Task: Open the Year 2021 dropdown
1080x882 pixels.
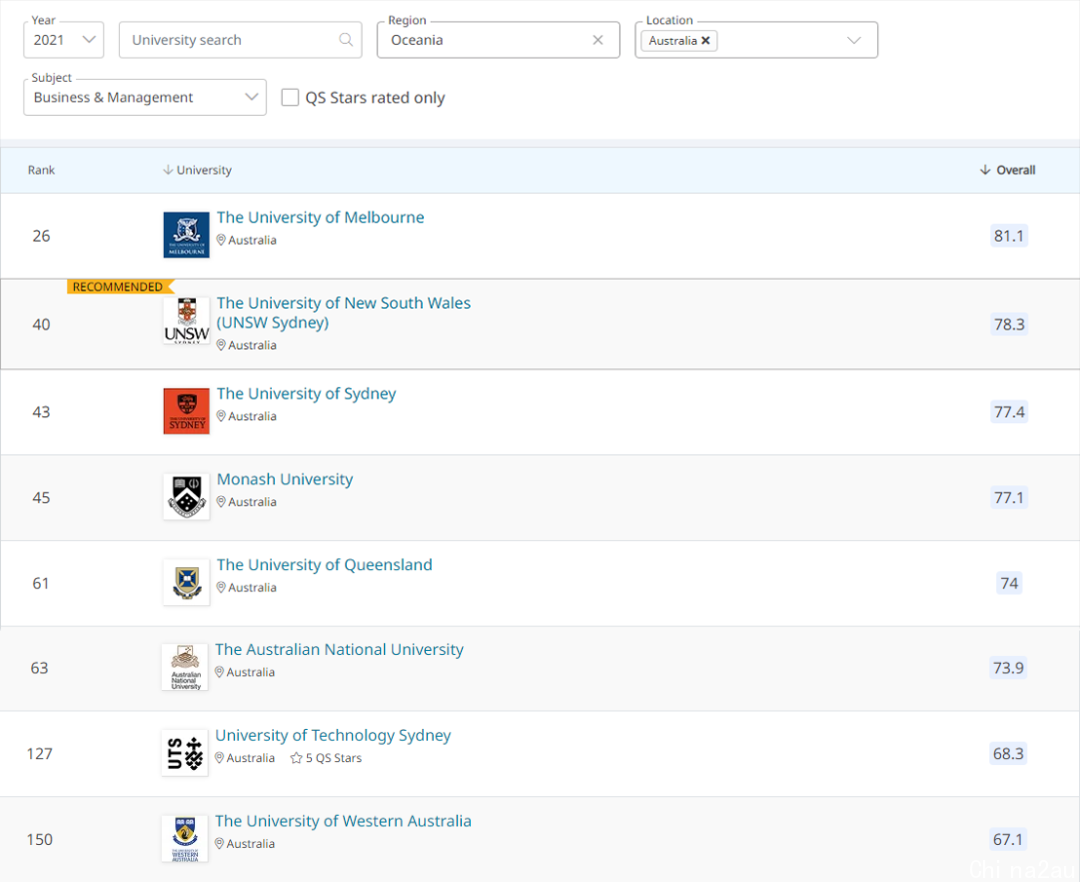Action: 63,40
